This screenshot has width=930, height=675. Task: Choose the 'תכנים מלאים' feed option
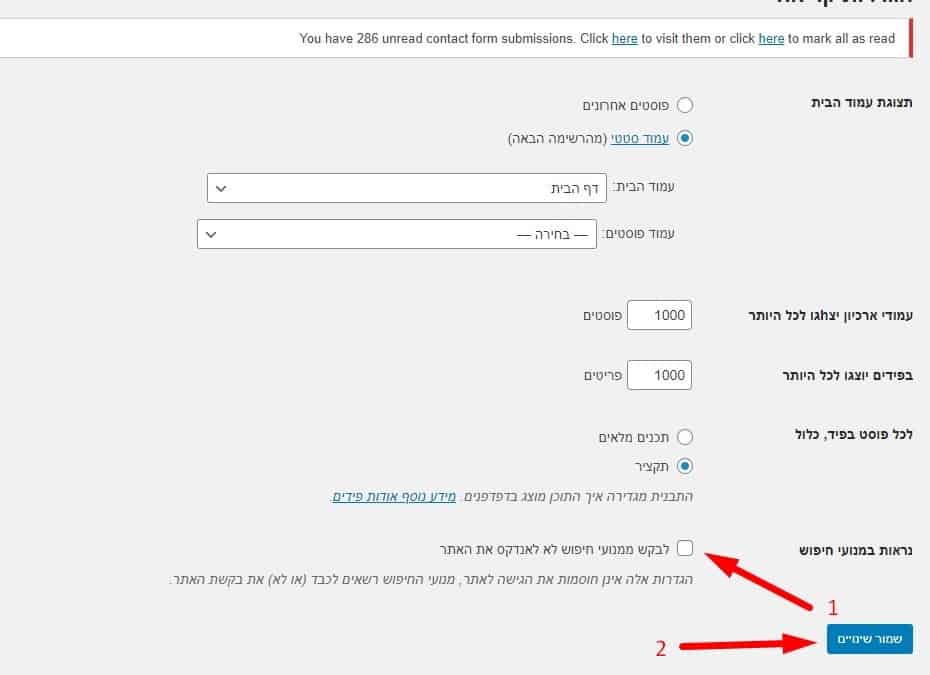684,437
